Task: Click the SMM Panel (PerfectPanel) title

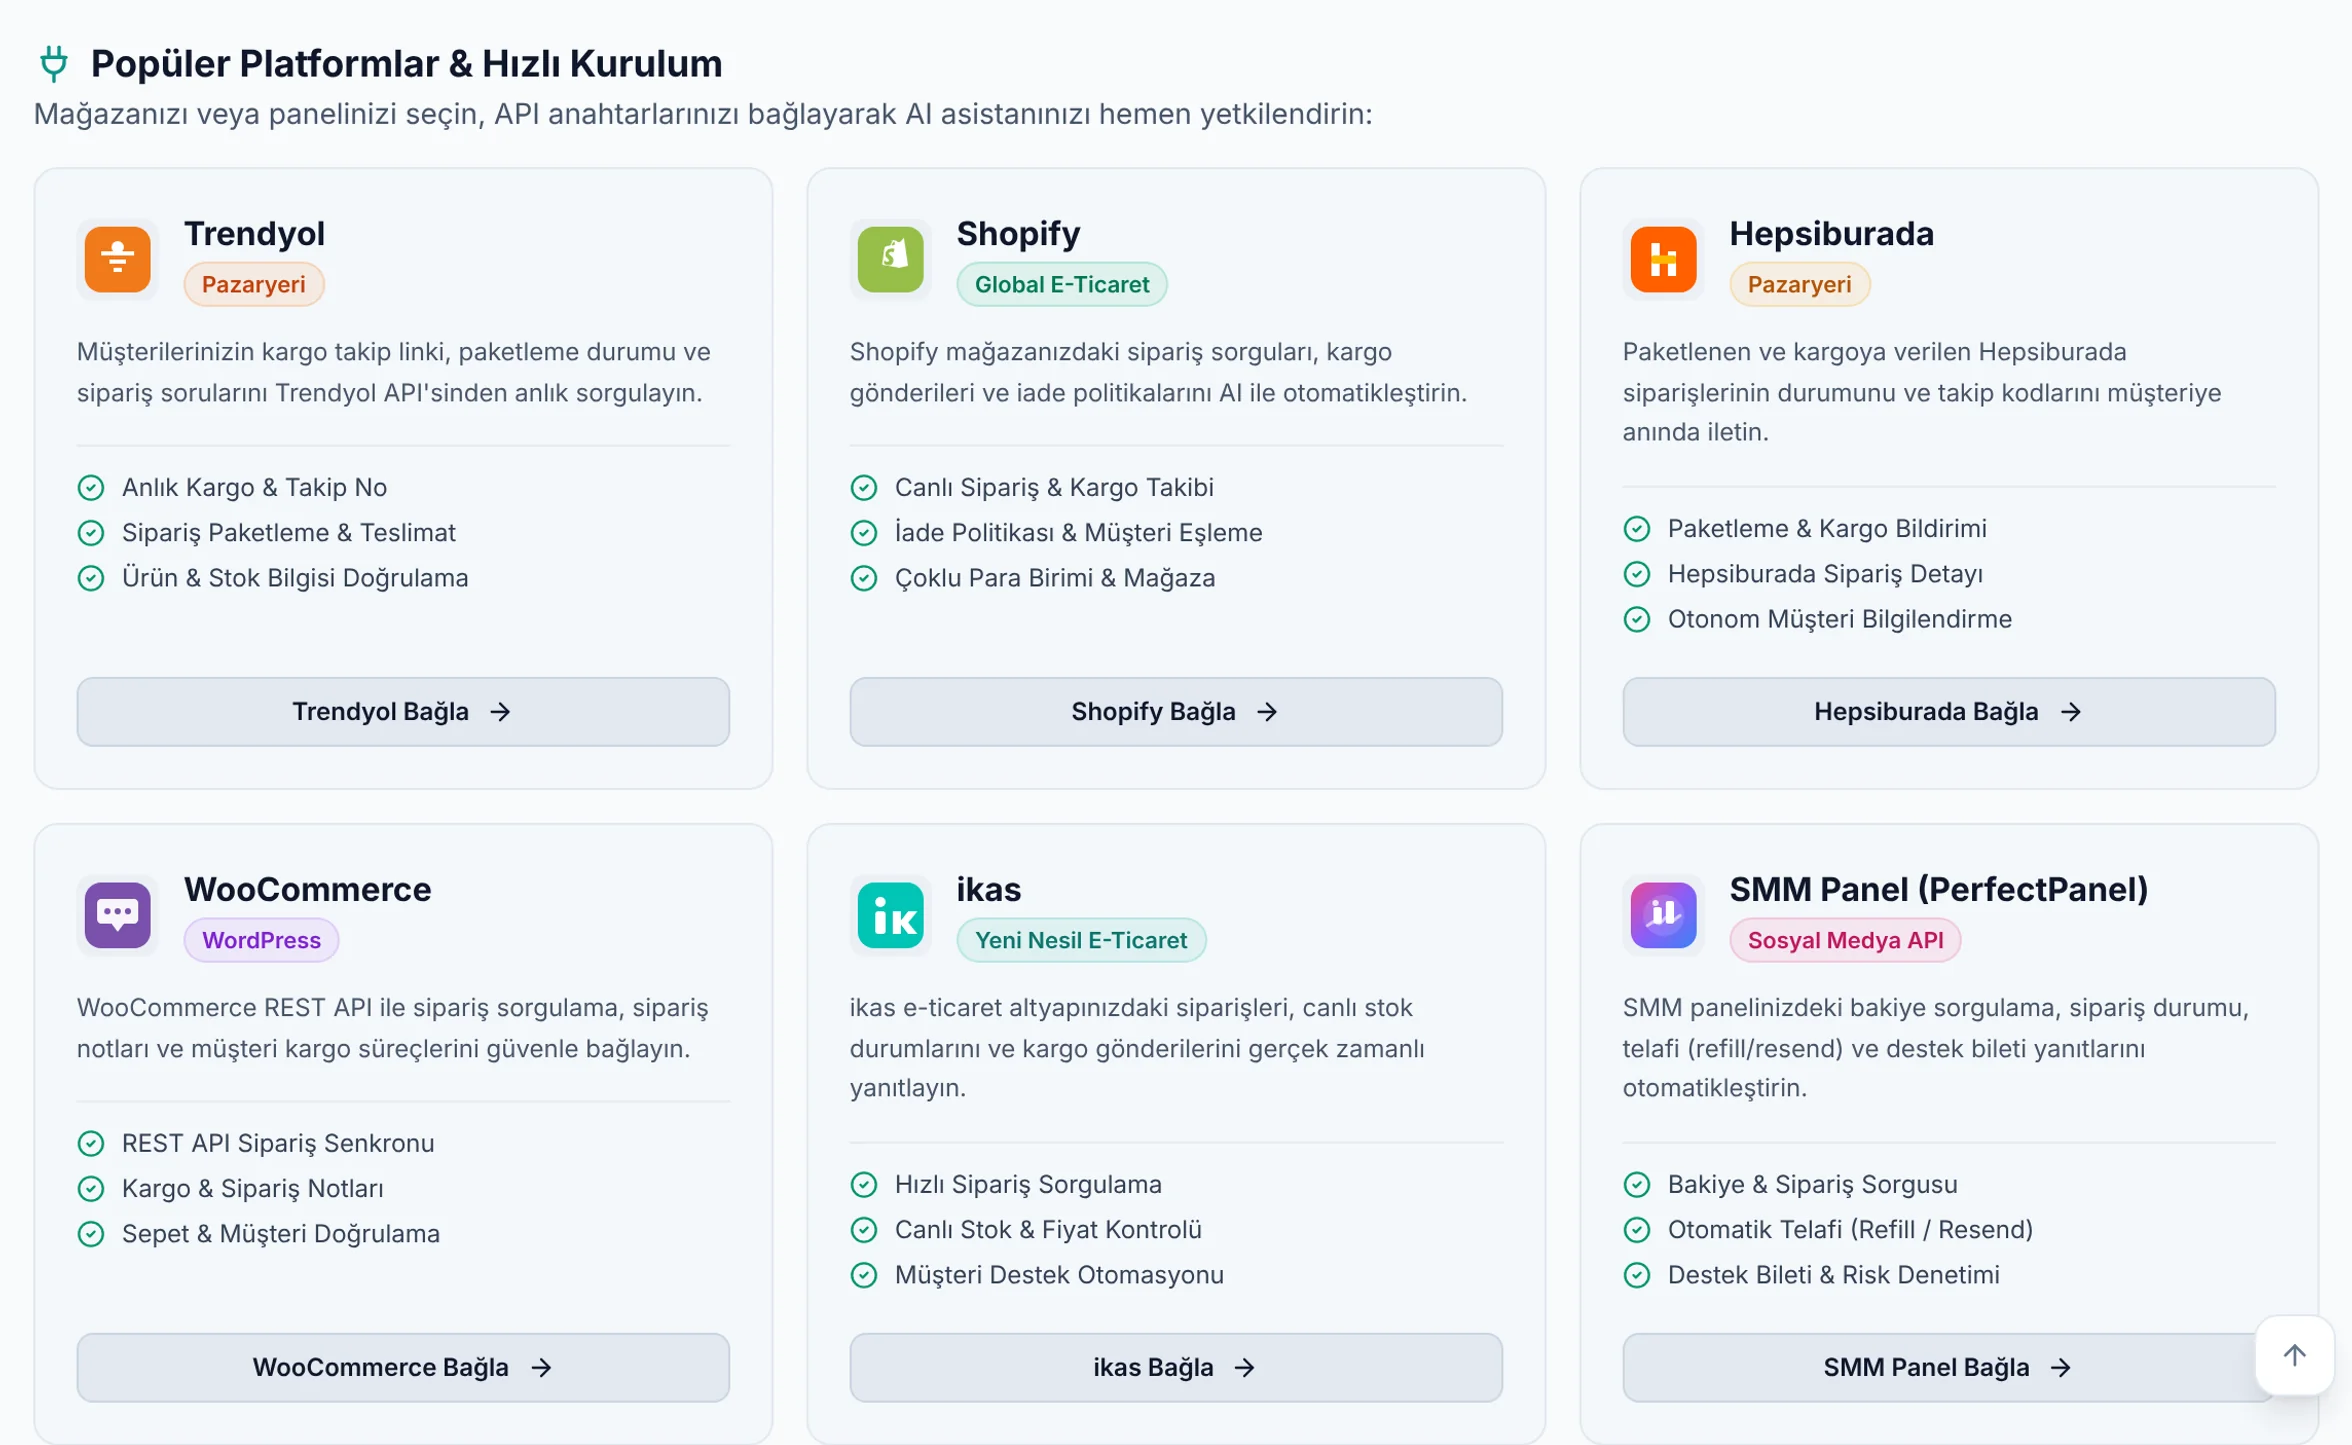Action: (1939, 889)
